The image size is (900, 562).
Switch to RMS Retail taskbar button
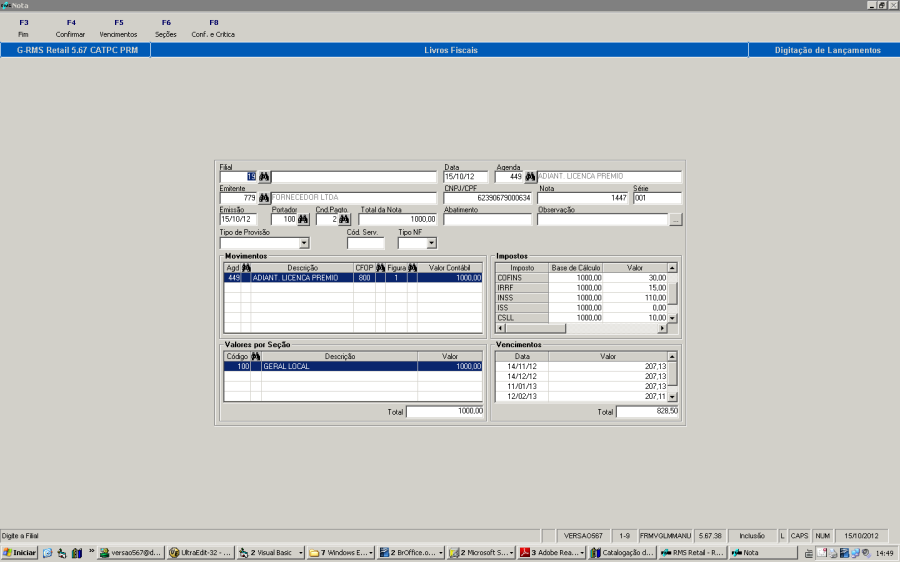pyautogui.click(x=692, y=553)
